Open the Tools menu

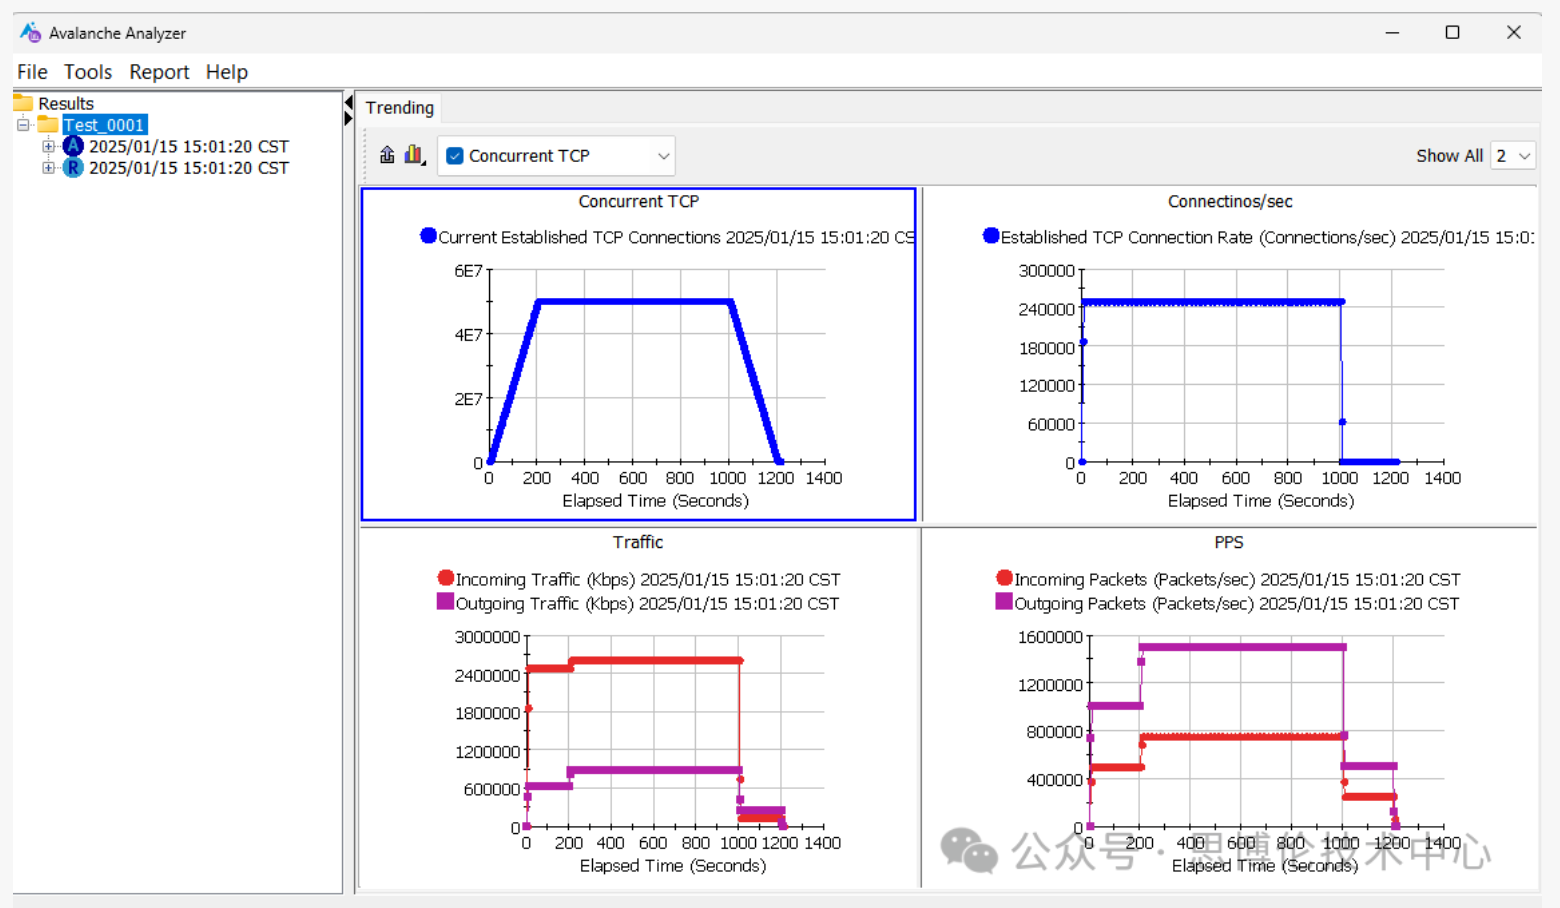[x=88, y=72]
